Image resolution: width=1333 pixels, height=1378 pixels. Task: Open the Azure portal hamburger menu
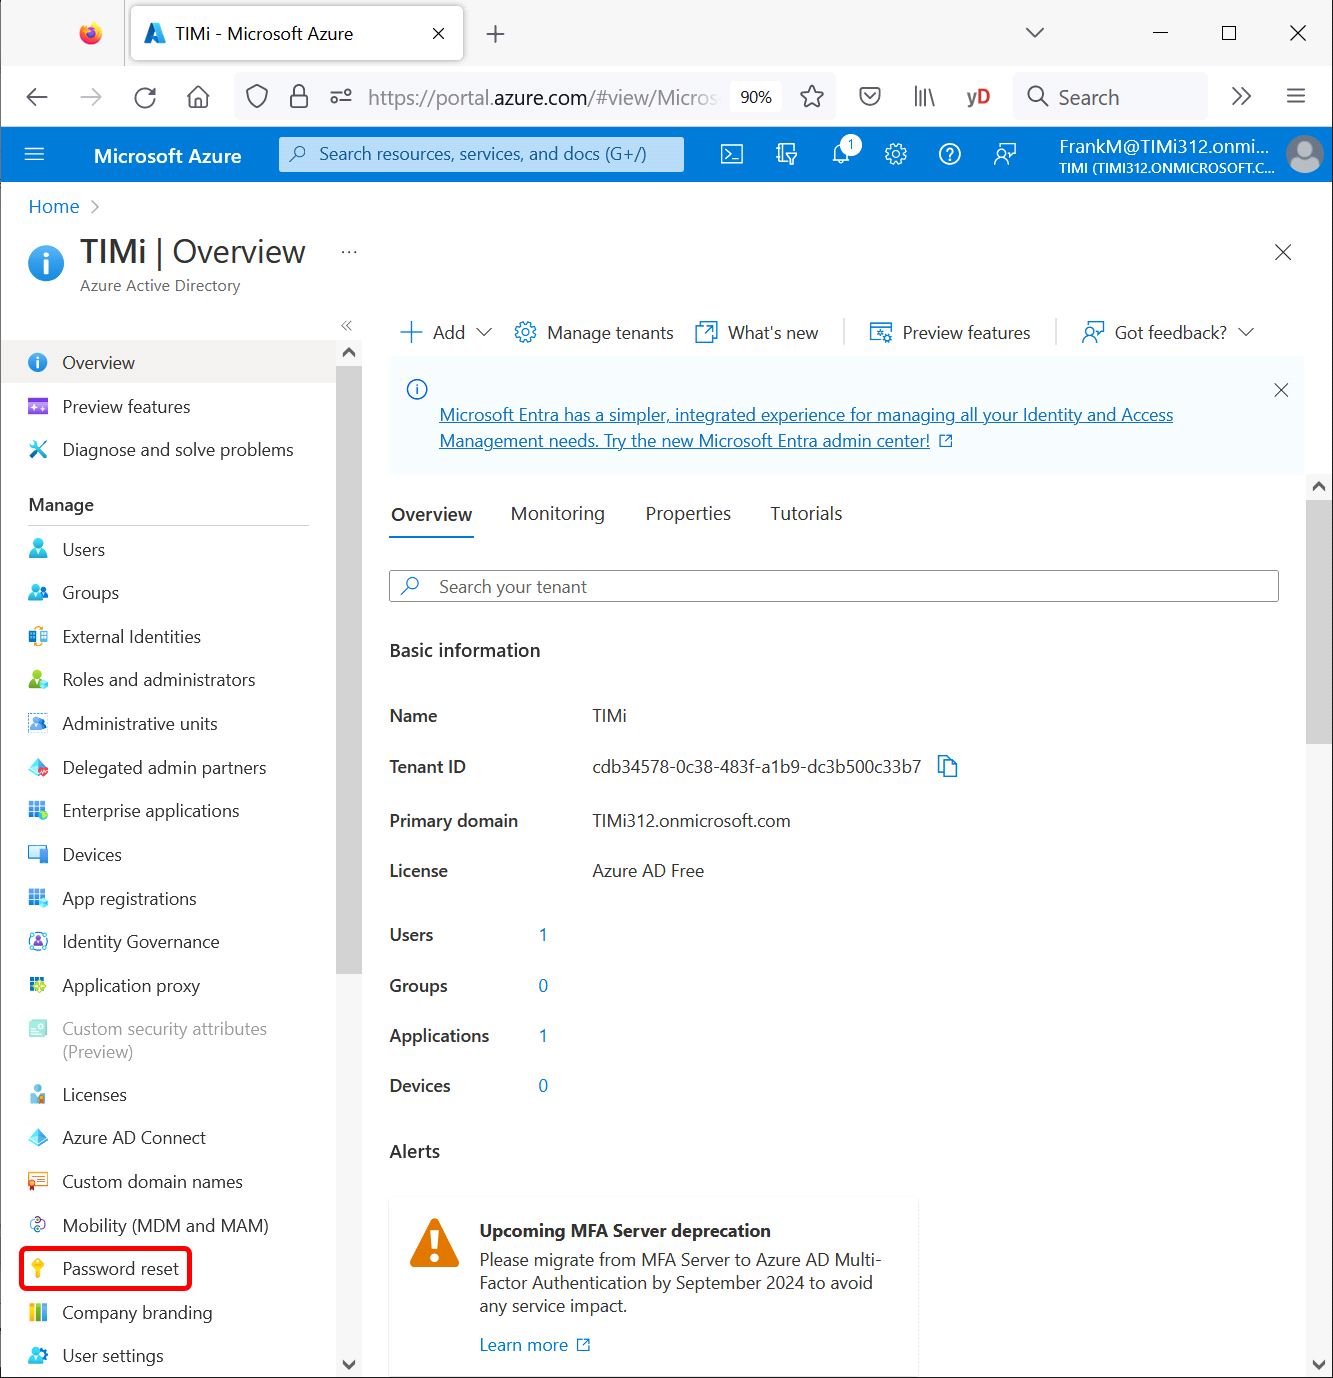[x=35, y=154]
